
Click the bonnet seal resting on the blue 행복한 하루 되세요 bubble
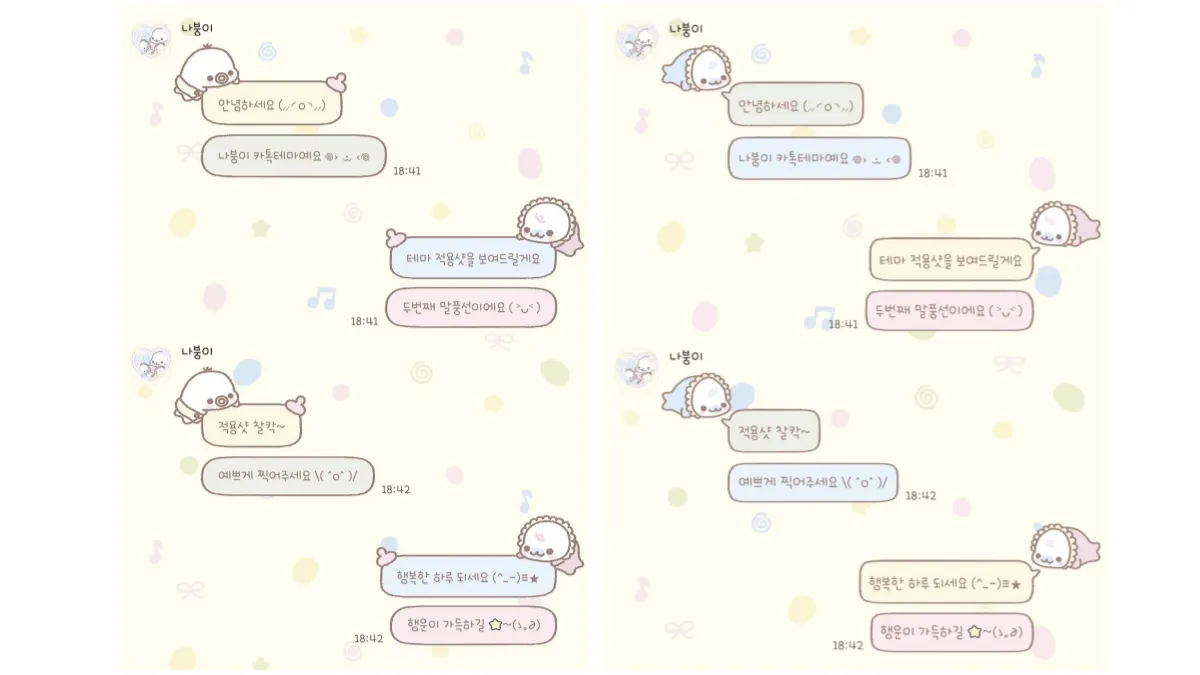[x=549, y=543]
